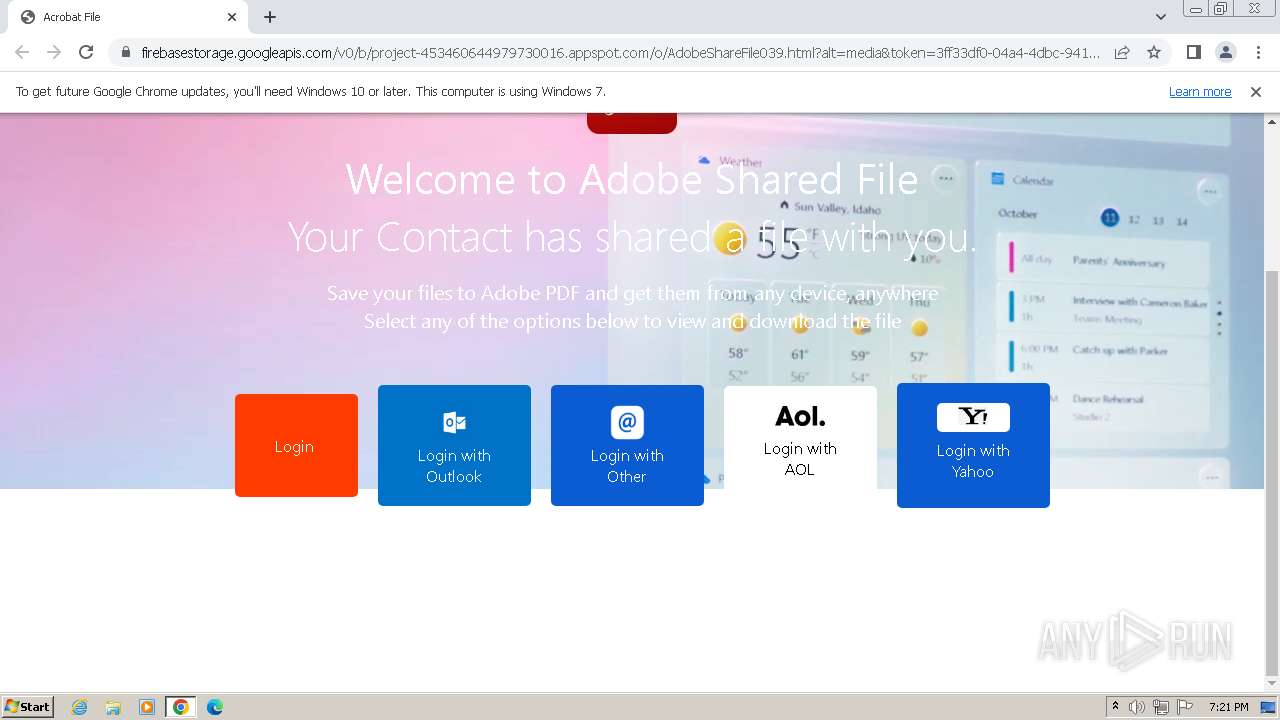
Task: Click the 7:21 PM taskbar clock
Action: click(1229, 707)
